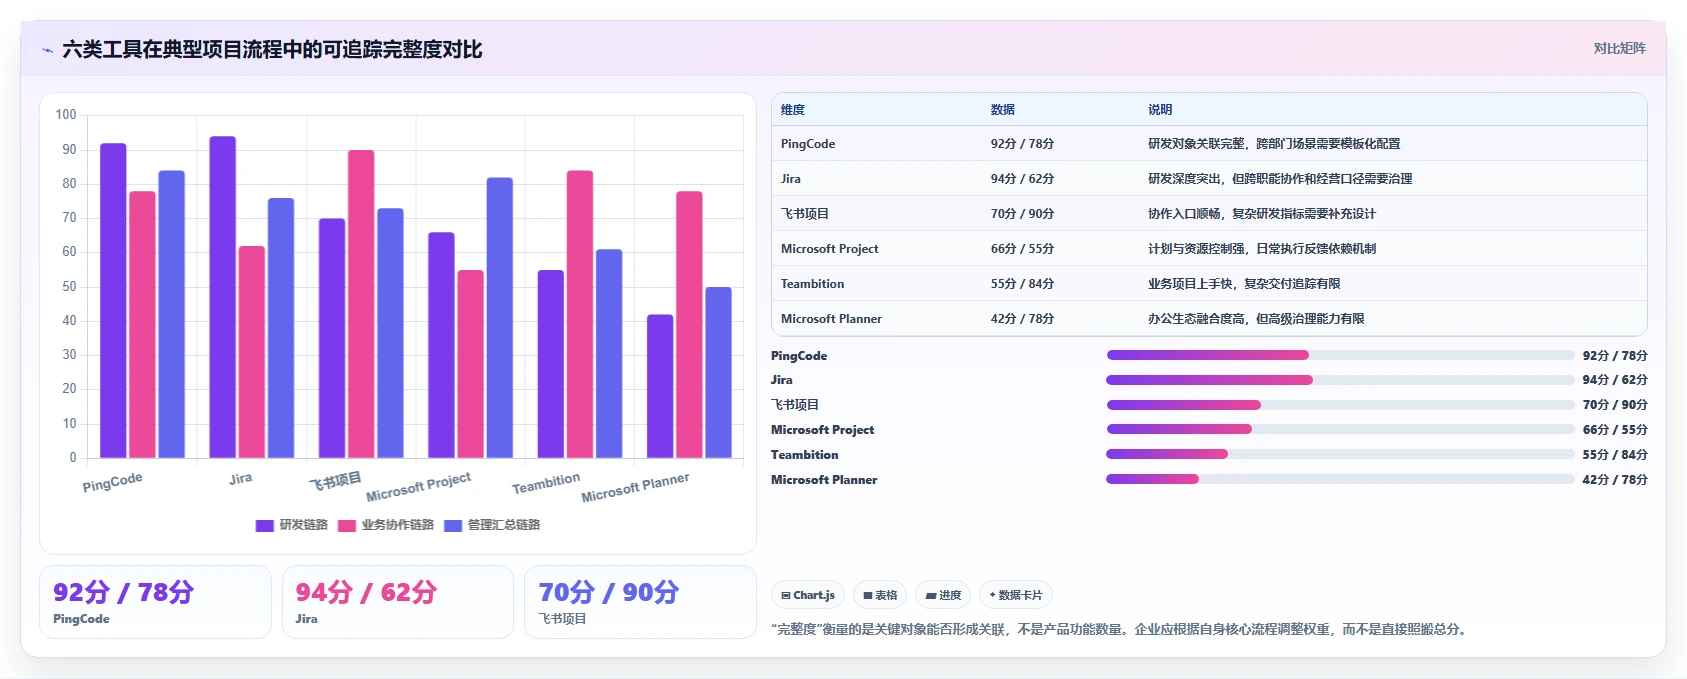This screenshot has width=1687, height=679.
Task: Click the table cell 94分 / 62分
Action: 1022,179
